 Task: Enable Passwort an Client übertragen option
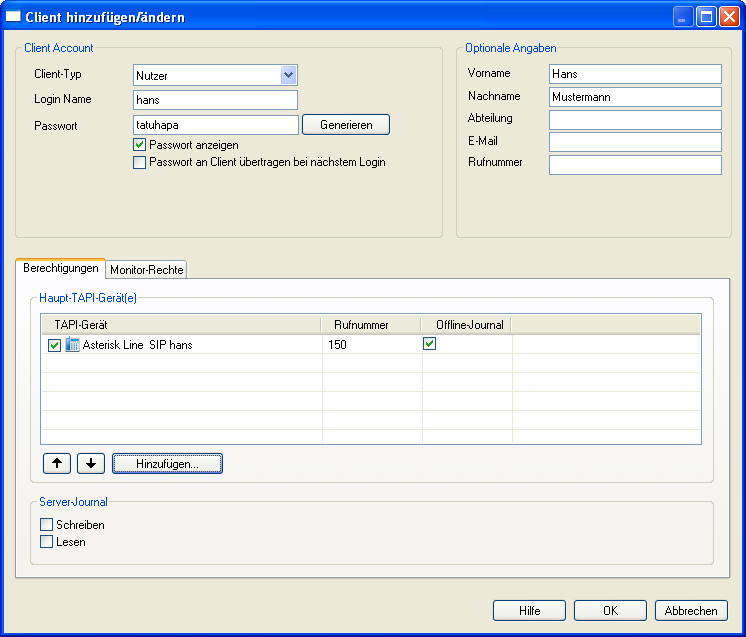[x=140, y=162]
